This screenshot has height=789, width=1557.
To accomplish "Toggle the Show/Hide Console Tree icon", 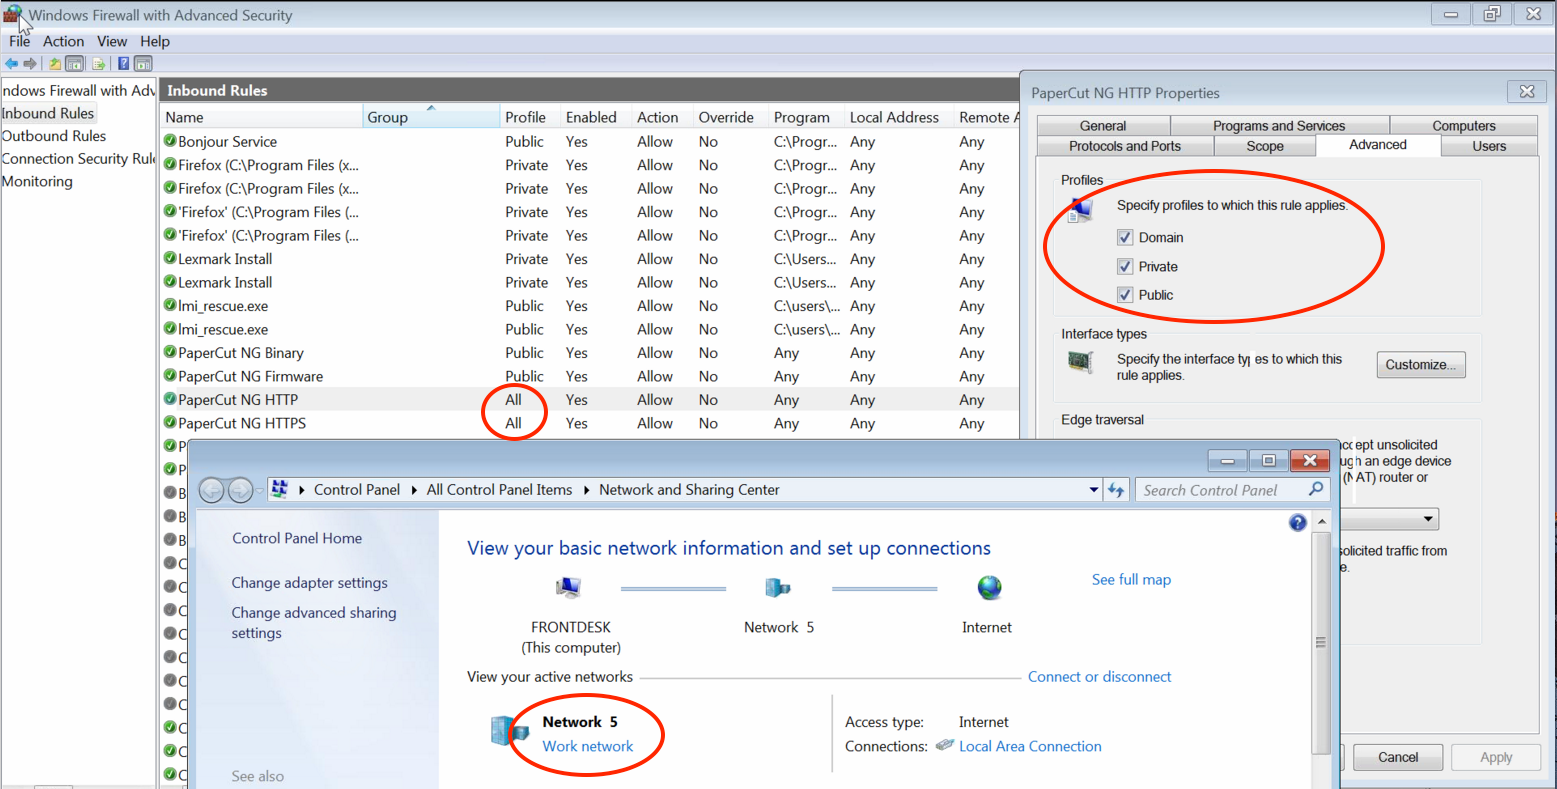I will point(74,63).
